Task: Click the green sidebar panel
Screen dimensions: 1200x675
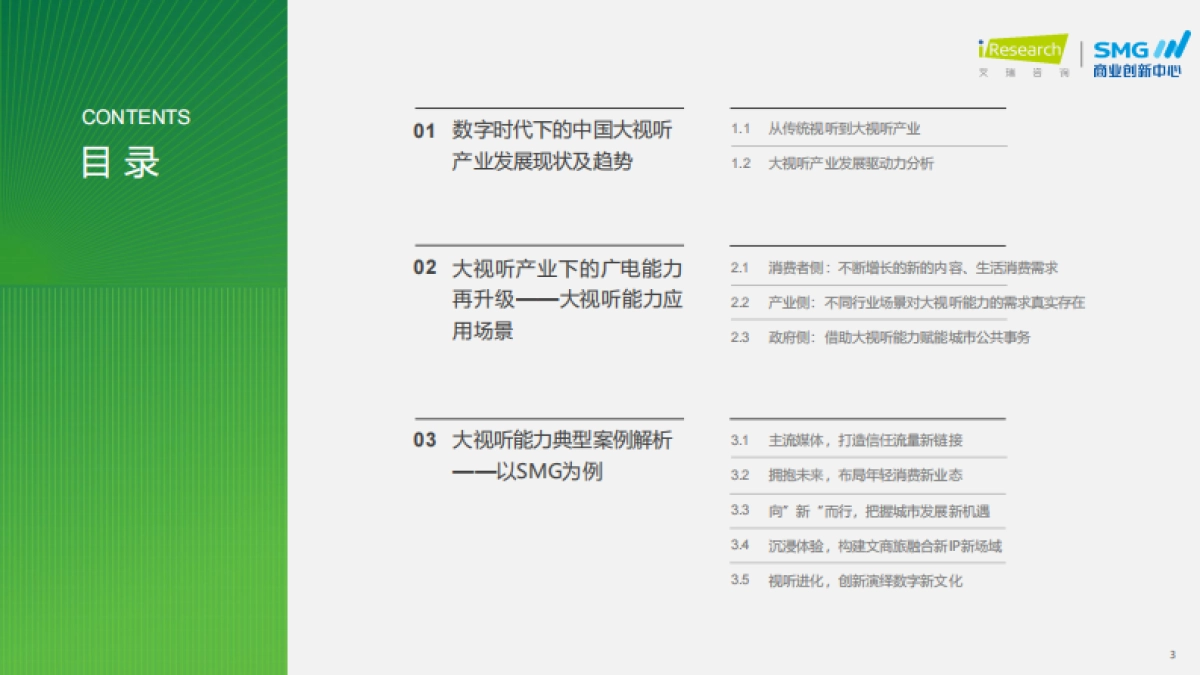Action: pos(144,400)
